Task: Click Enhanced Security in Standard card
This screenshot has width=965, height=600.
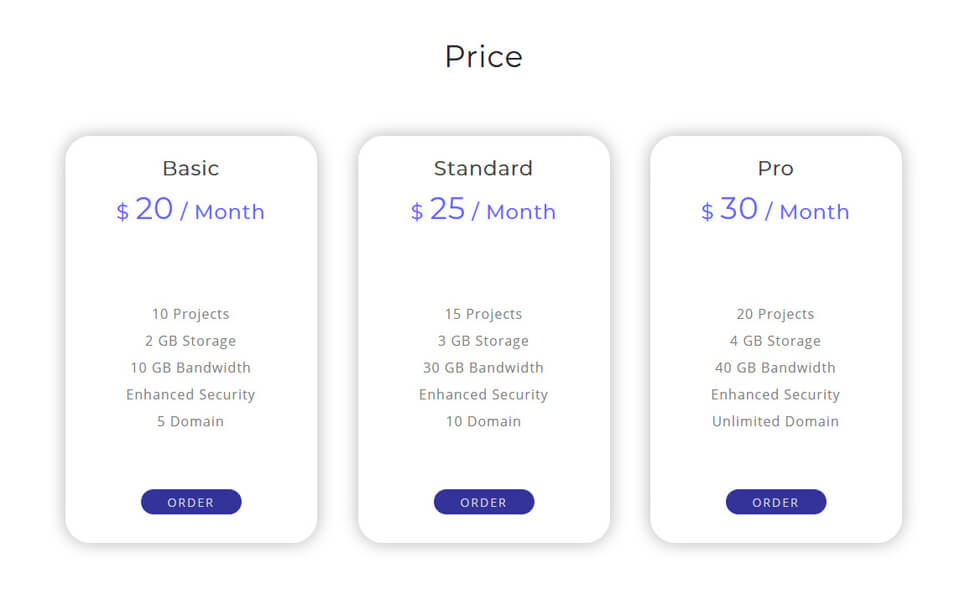Action: coord(484,394)
